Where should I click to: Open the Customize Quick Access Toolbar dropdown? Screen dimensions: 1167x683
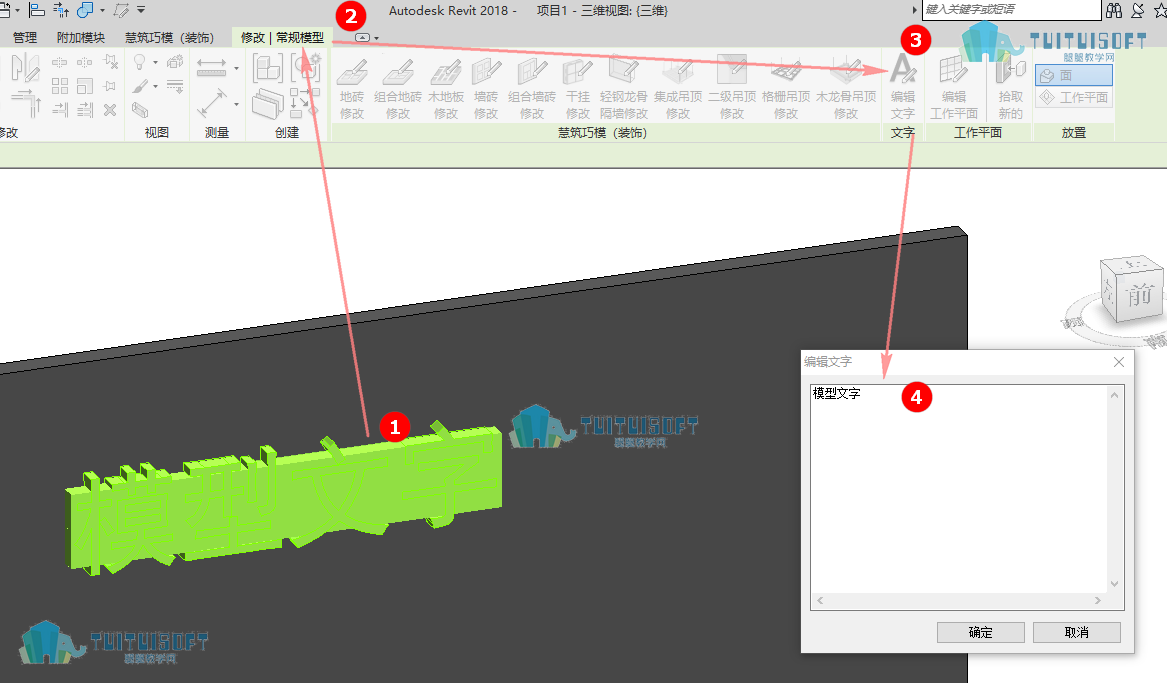pos(141,10)
